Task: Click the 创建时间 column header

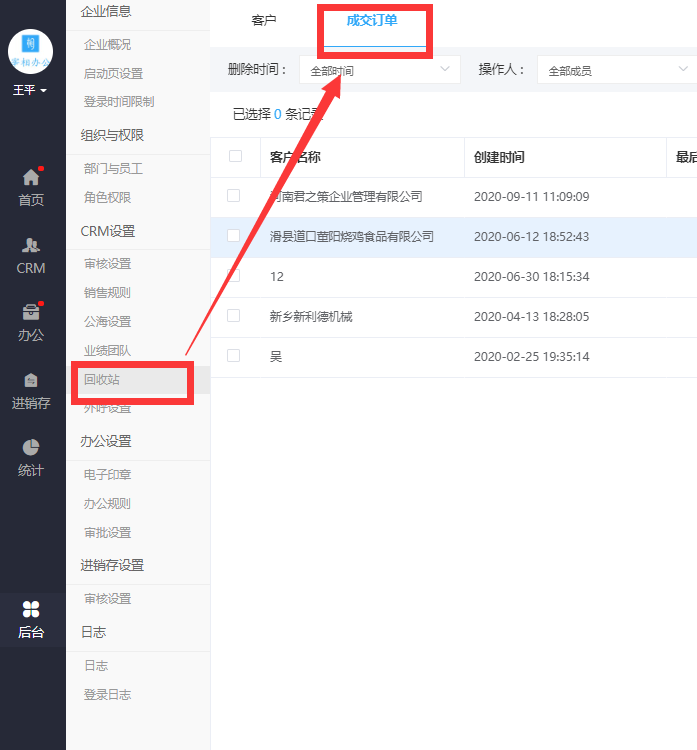Action: pyautogui.click(x=499, y=157)
